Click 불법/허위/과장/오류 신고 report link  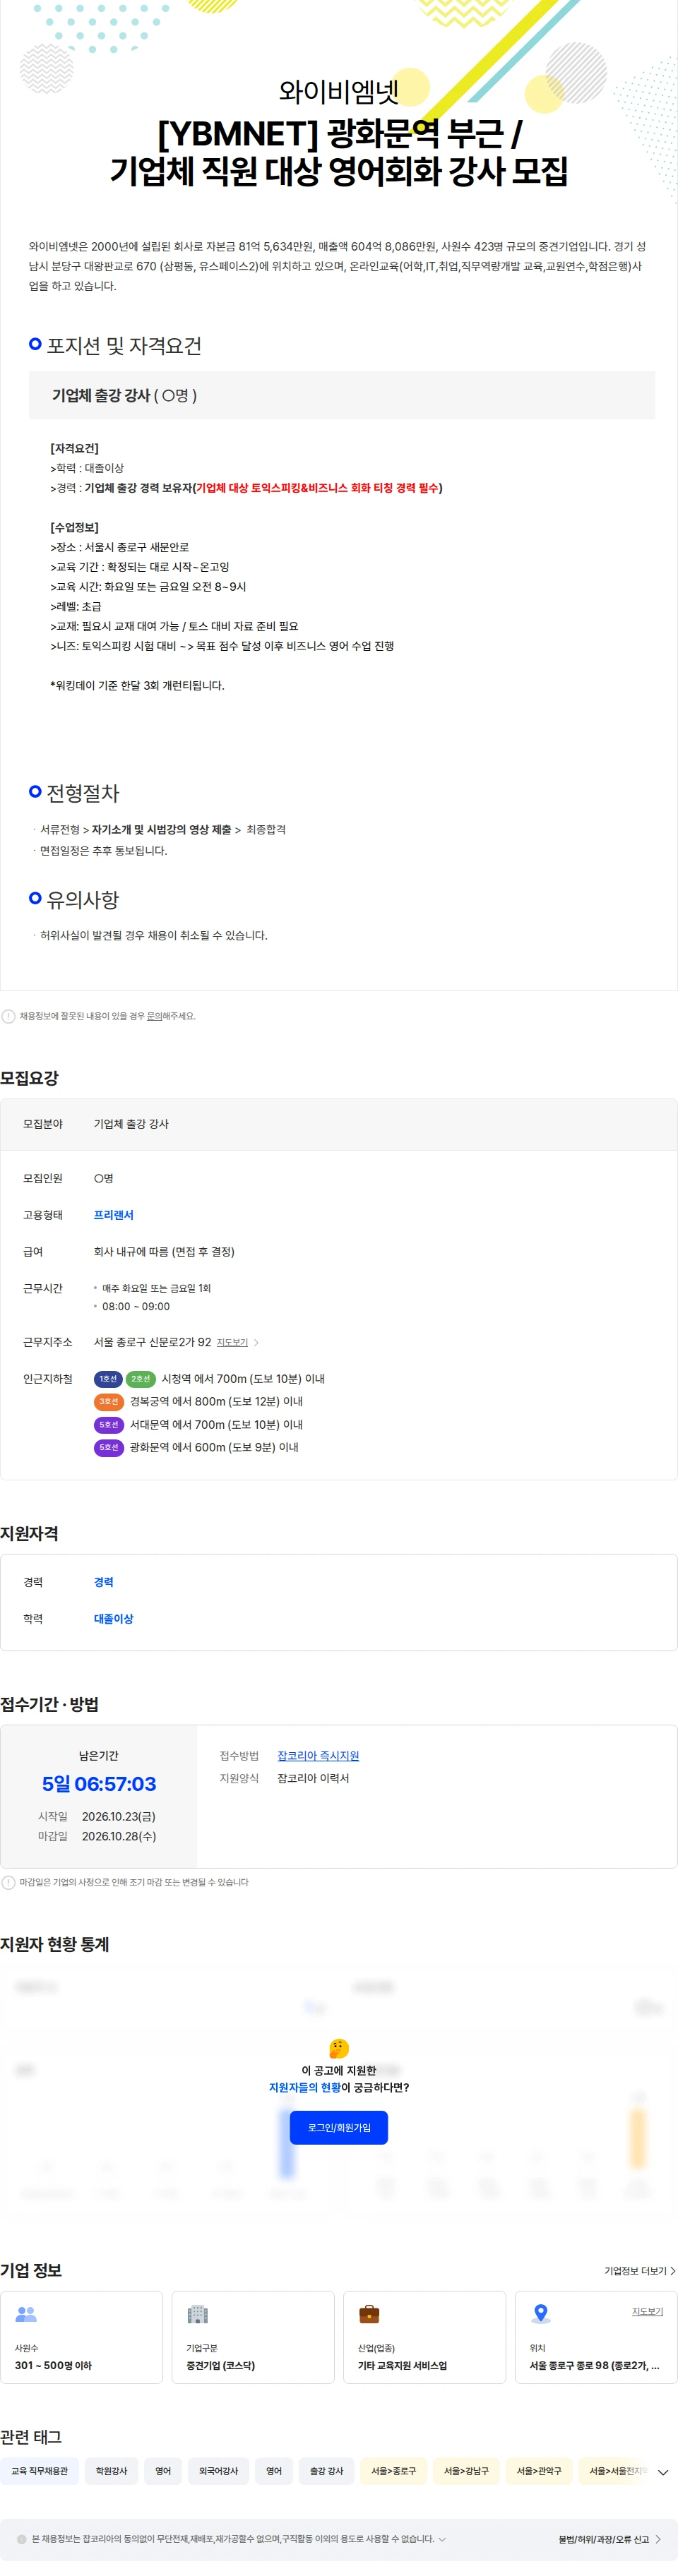click(x=603, y=2539)
